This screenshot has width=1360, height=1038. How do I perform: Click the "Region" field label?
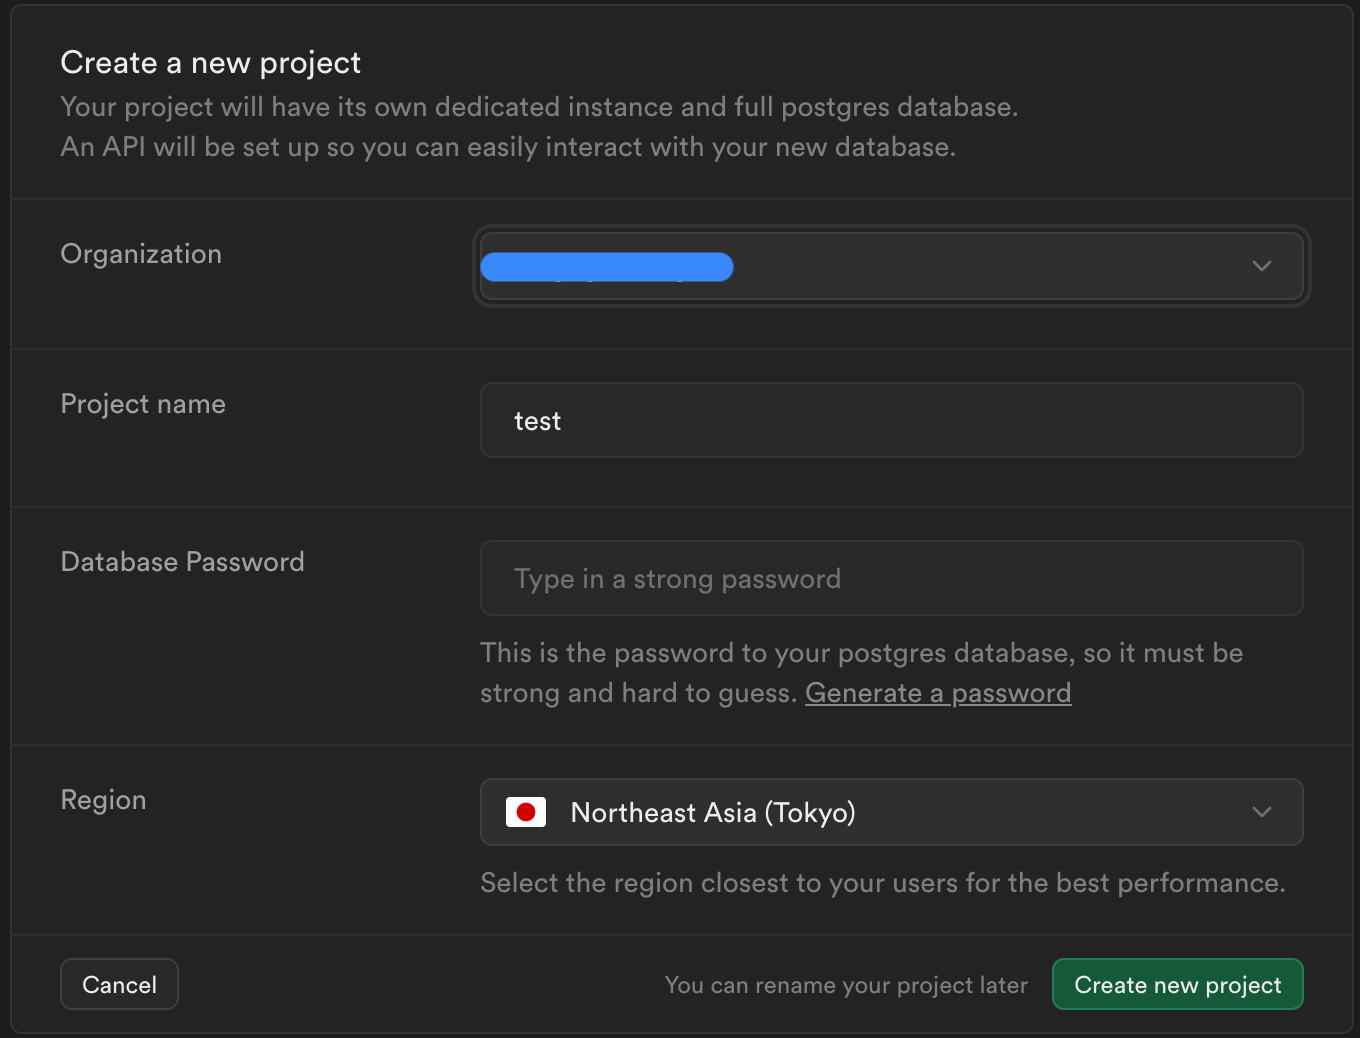tap(103, 800)
